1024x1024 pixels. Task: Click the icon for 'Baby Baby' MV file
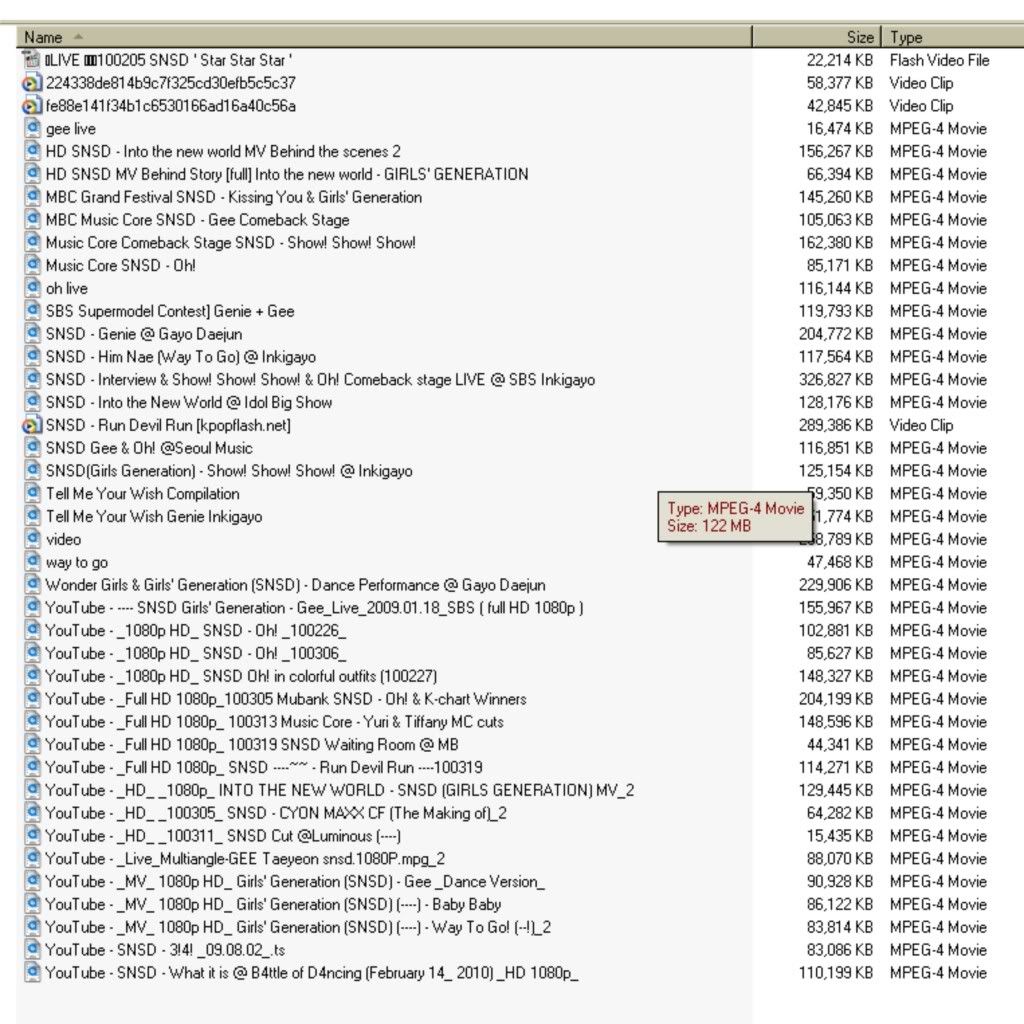coord(32,904)
